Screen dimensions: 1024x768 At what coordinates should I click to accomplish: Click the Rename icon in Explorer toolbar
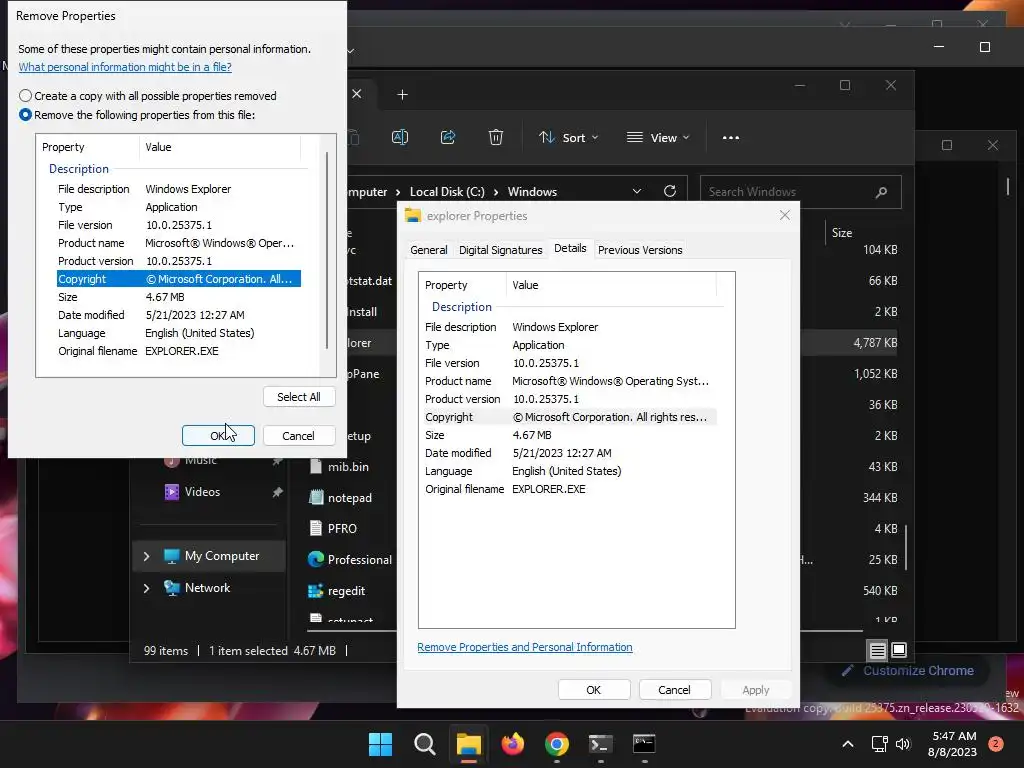pos(400,137)
